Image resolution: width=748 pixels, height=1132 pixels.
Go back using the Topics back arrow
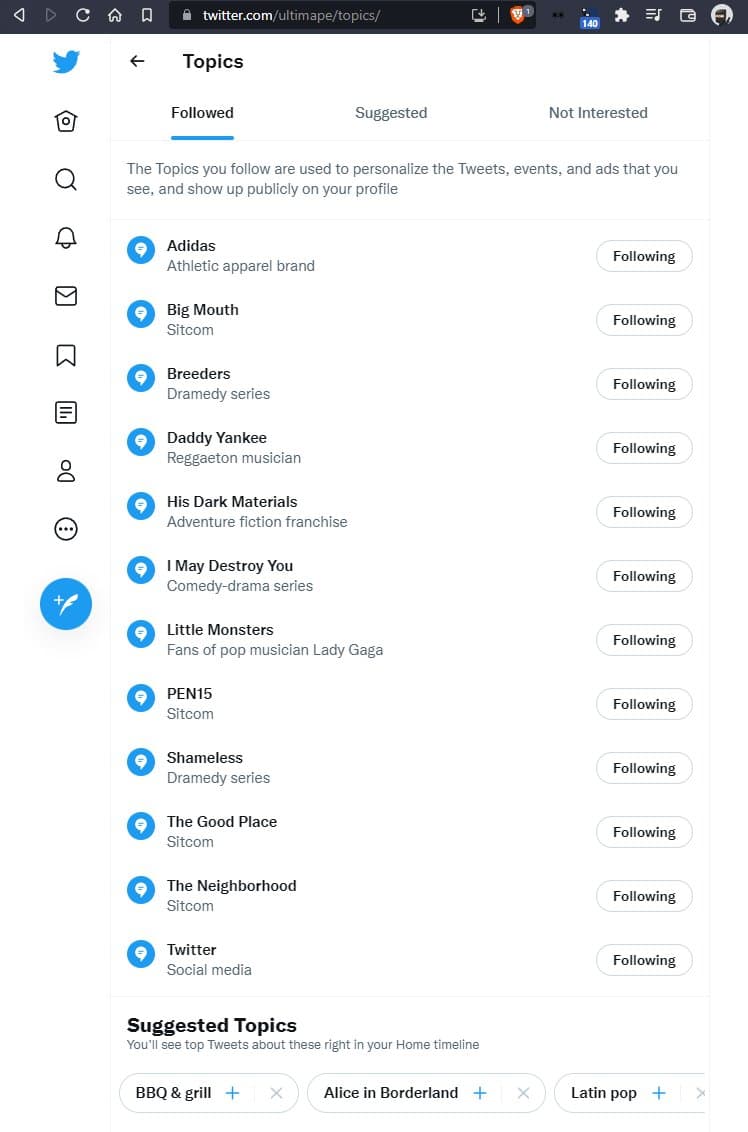[138, 61]
